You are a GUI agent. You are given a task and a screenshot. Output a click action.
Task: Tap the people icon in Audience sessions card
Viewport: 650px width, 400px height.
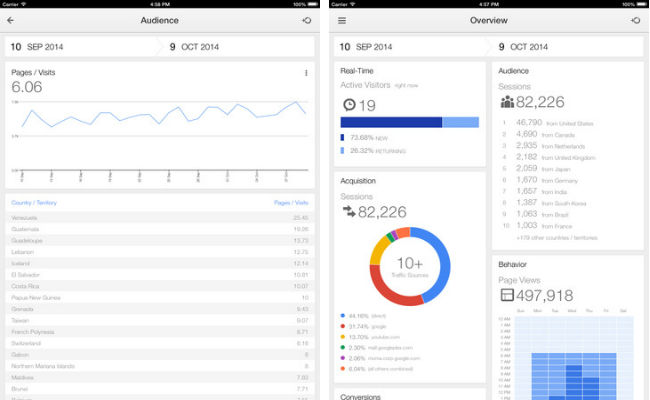[507, 102]
